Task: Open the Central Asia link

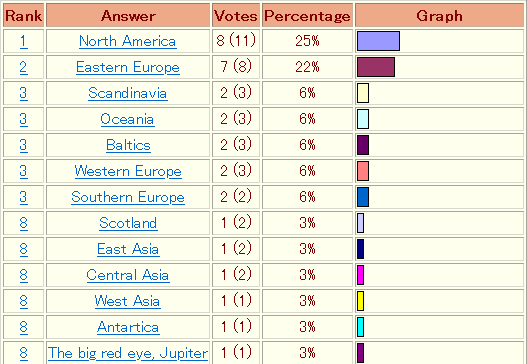Action: [128, 275]
